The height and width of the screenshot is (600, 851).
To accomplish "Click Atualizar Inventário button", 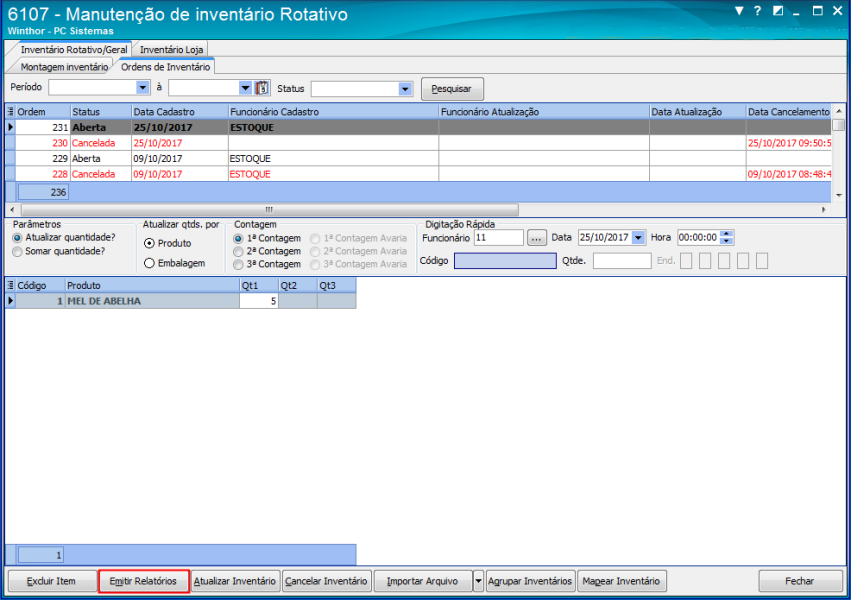I will click(234, 581).
